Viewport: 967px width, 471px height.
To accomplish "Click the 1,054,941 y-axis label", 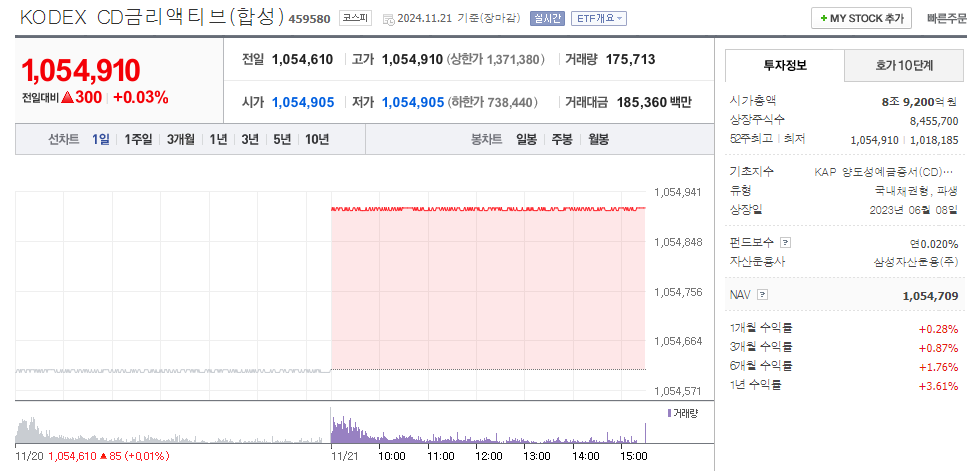I will tap(678, 192).
